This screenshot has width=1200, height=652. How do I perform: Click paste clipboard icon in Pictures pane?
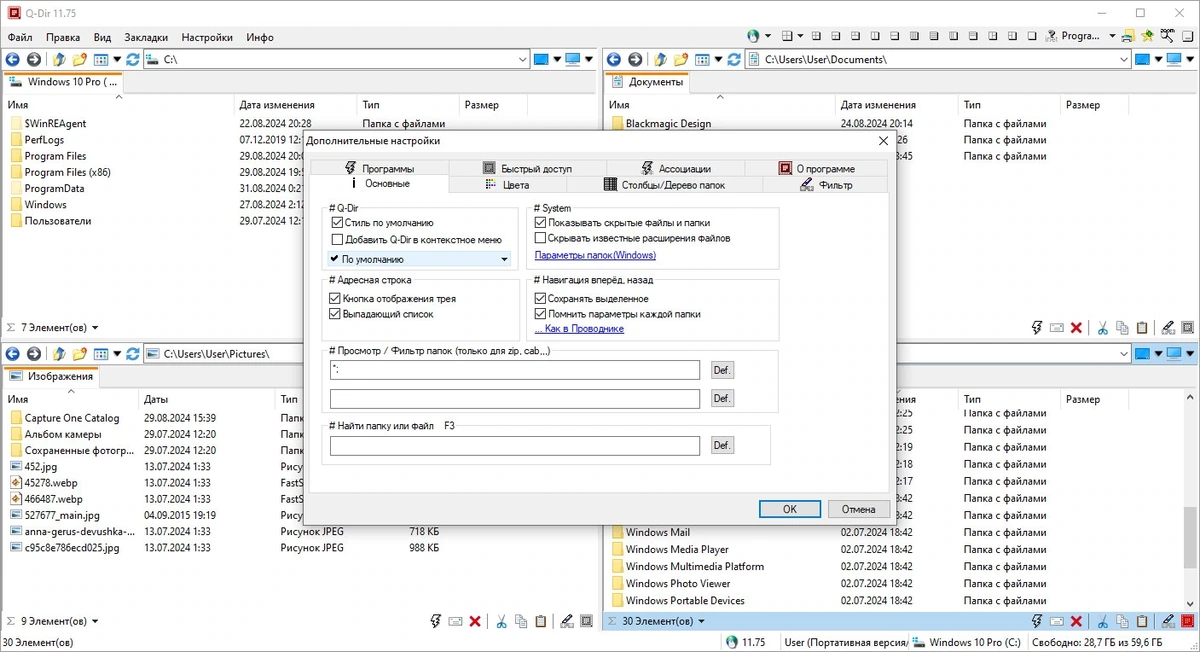(540, 621)
